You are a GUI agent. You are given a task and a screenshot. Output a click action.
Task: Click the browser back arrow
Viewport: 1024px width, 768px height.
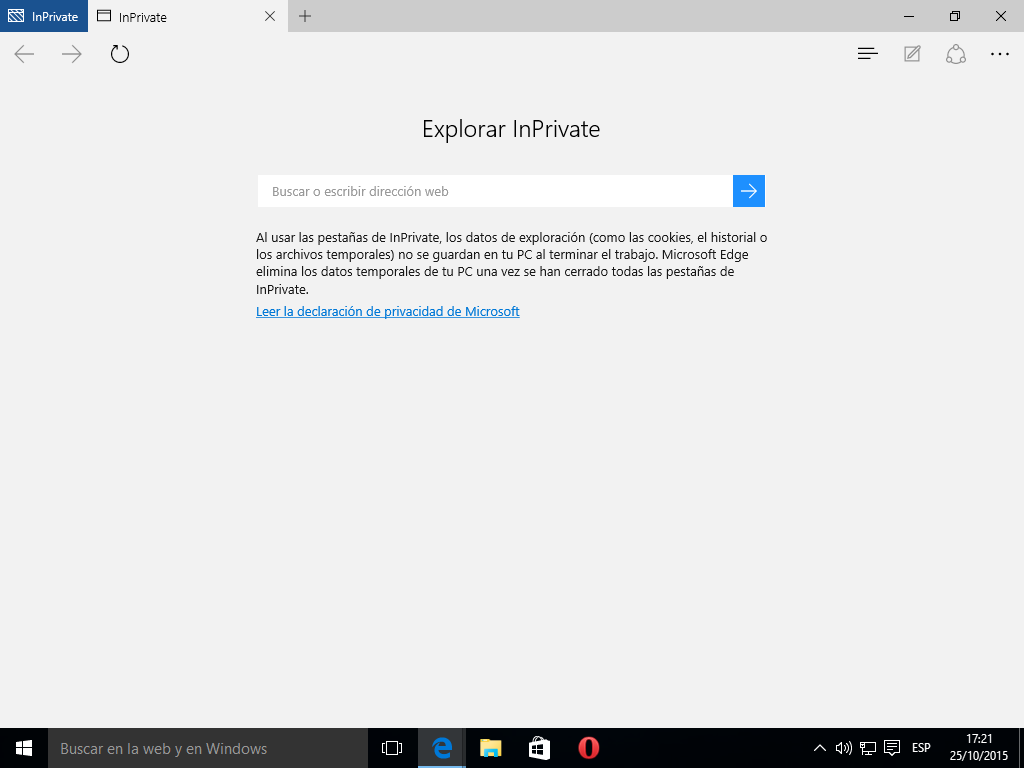pyautogui.click(x=24, y=54)
